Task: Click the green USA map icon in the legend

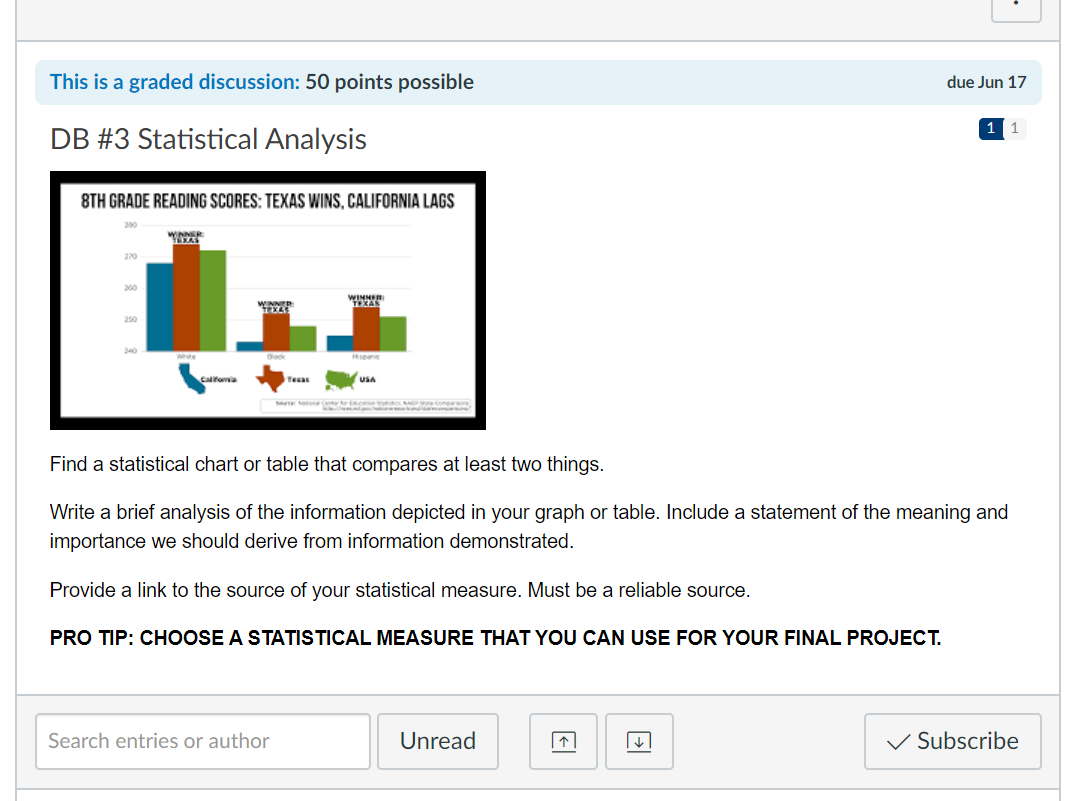Action: (341, 379)
